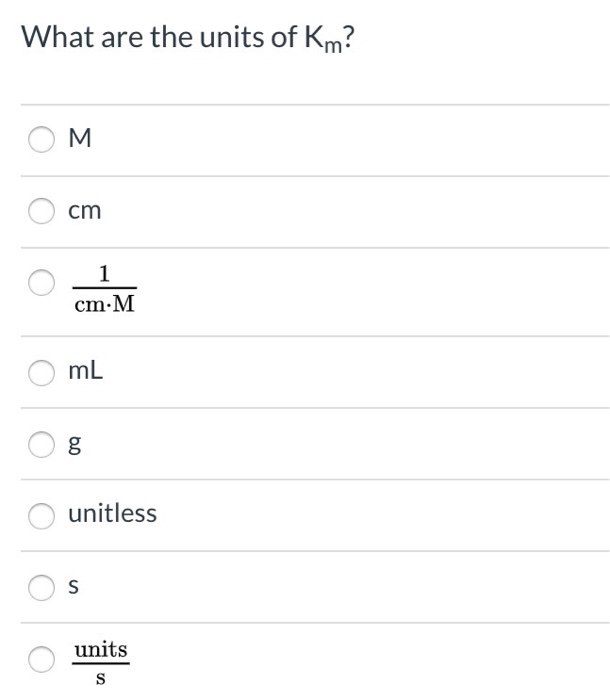Click the 1 over cm·M fraction label
This screenshot has width=610, height=700.
click(104, 289)
